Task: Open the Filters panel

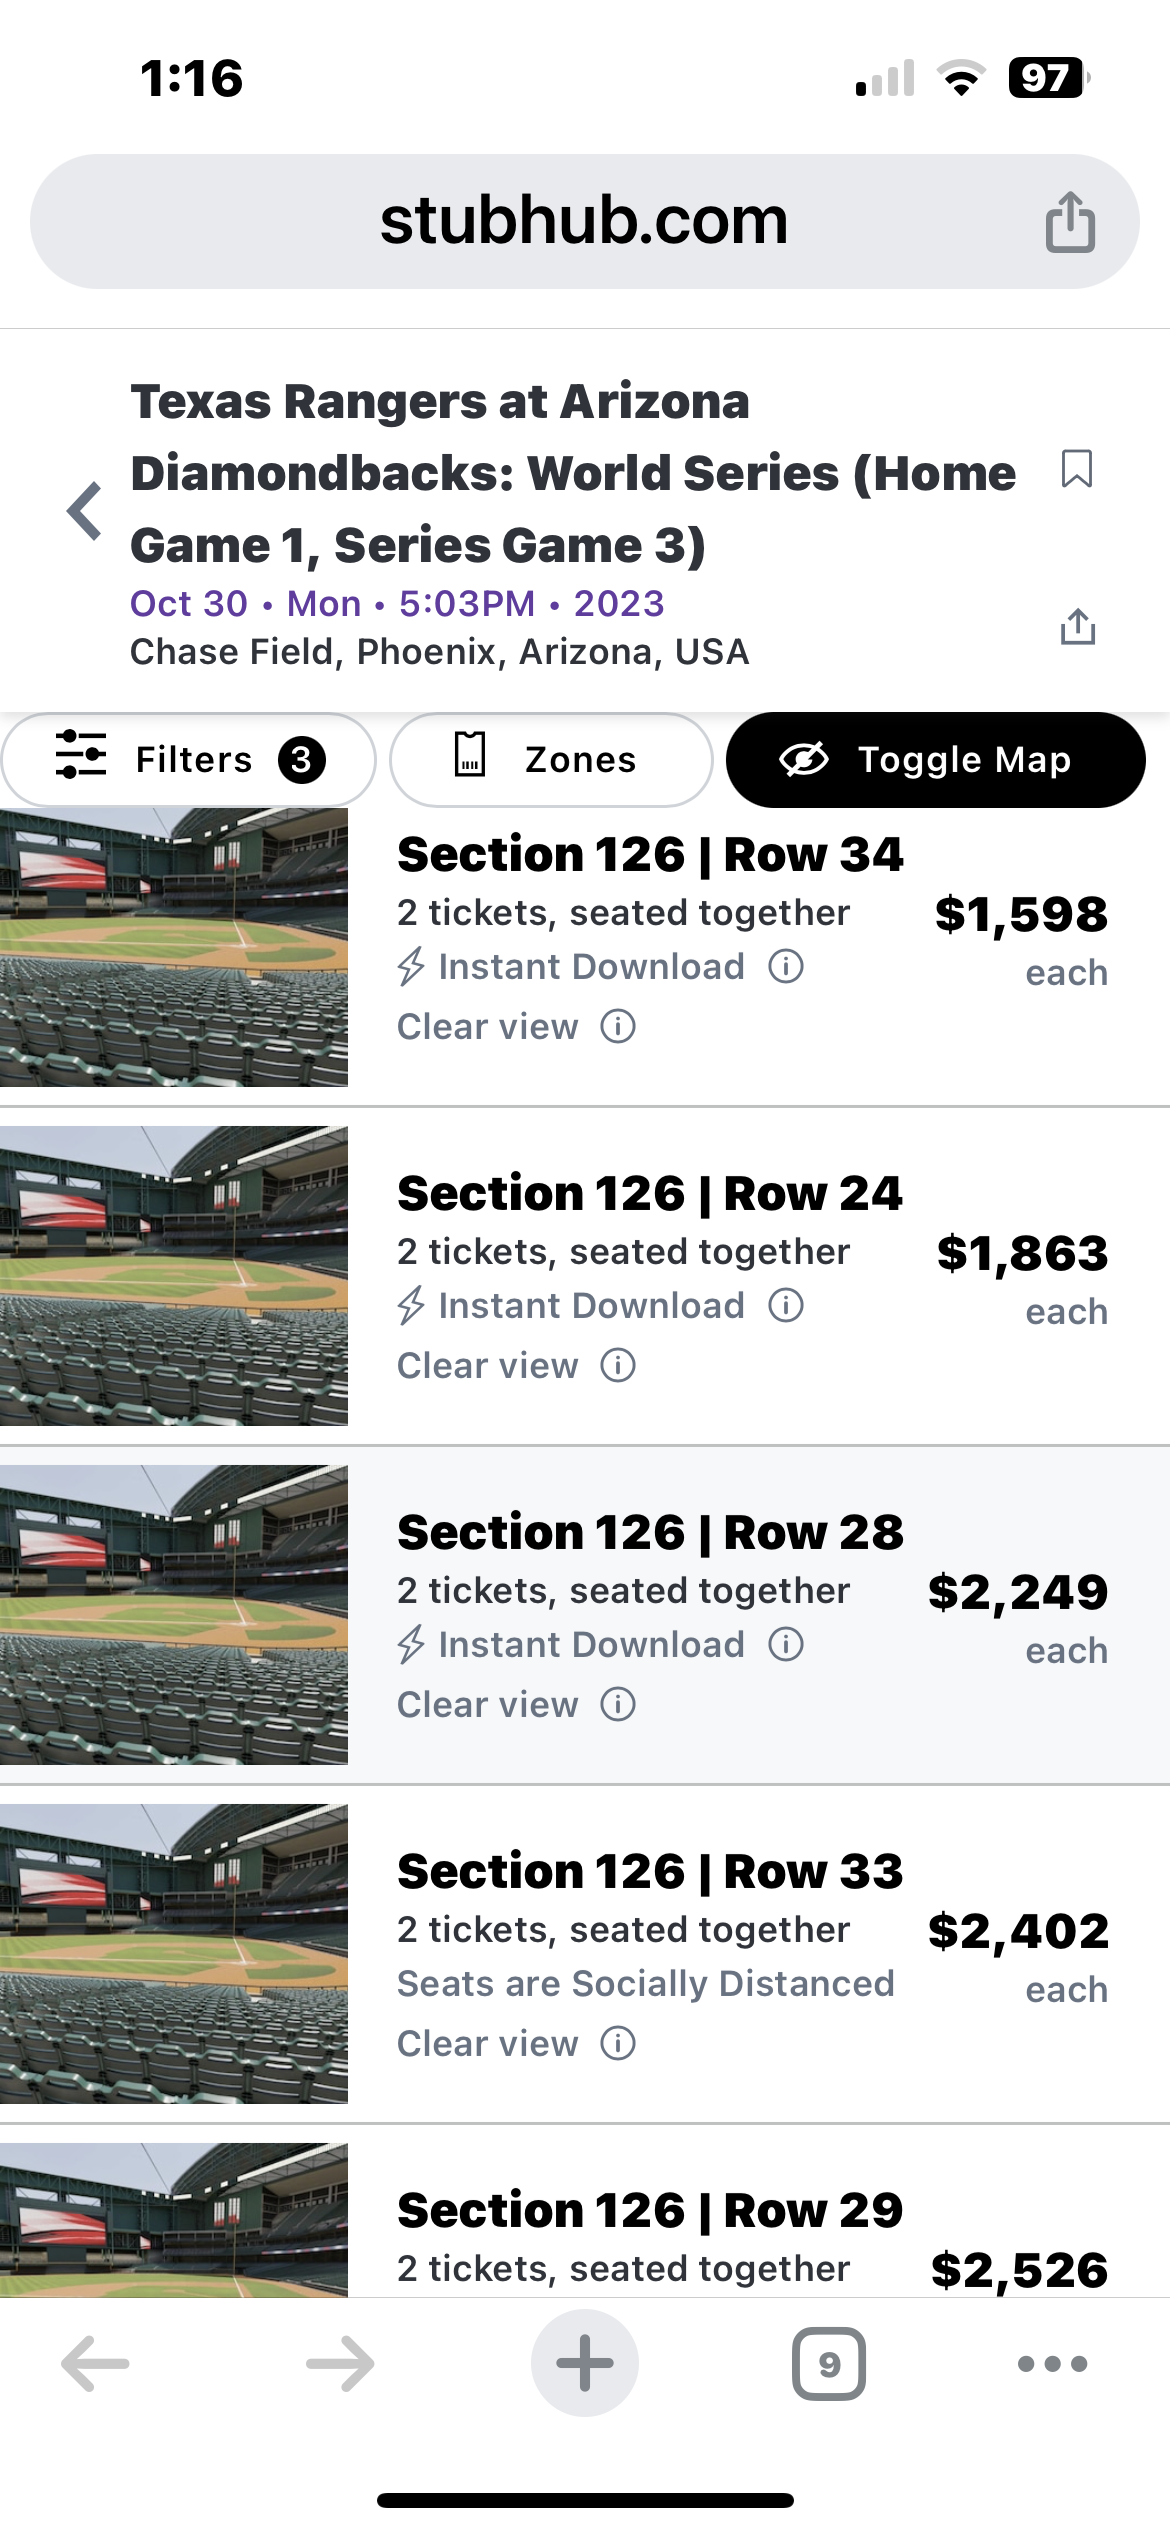Action: (189, 760)
